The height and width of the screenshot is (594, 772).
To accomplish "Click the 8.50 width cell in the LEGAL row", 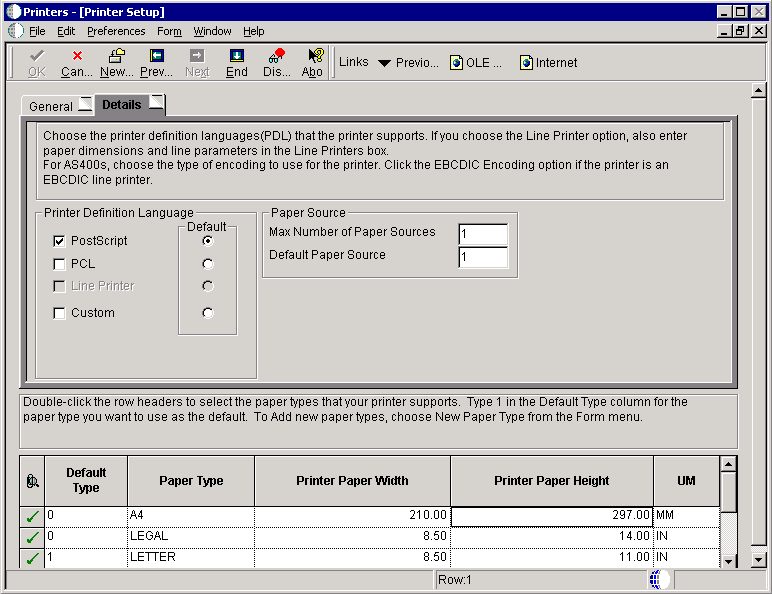I will click(353, 537).
